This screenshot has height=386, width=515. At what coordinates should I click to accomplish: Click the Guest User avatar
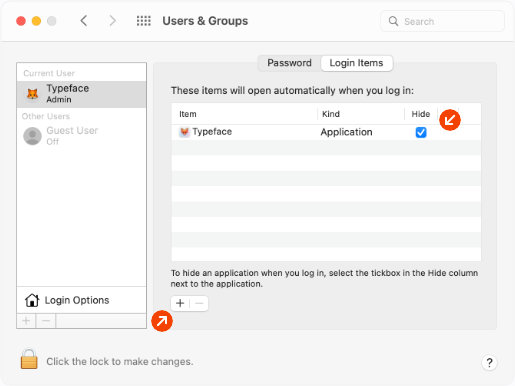click(32, 136)
